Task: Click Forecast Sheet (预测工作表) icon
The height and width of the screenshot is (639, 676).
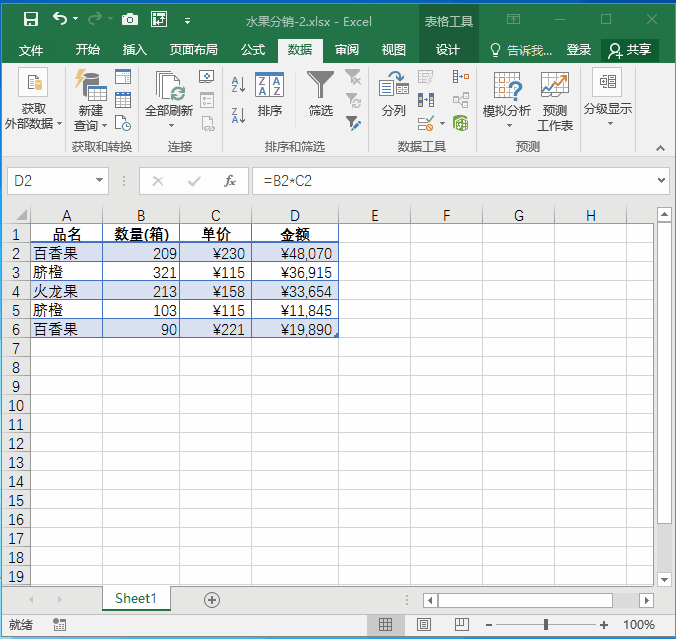Action: 554,101
